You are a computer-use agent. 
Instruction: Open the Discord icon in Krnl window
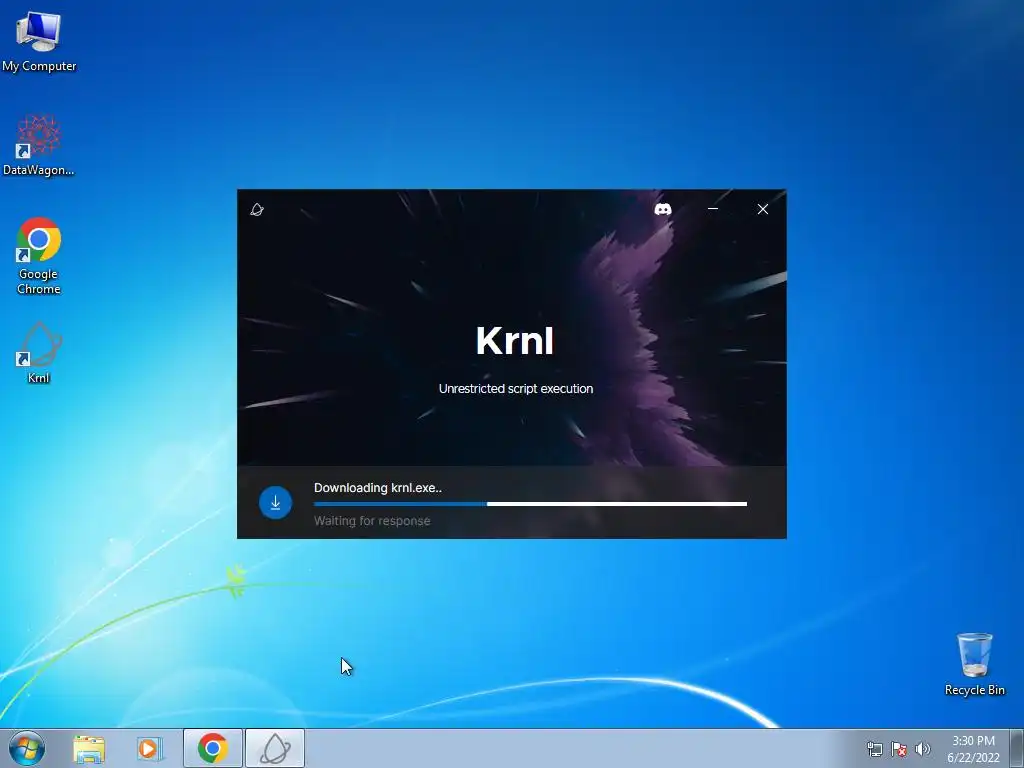tap(662, 209)
